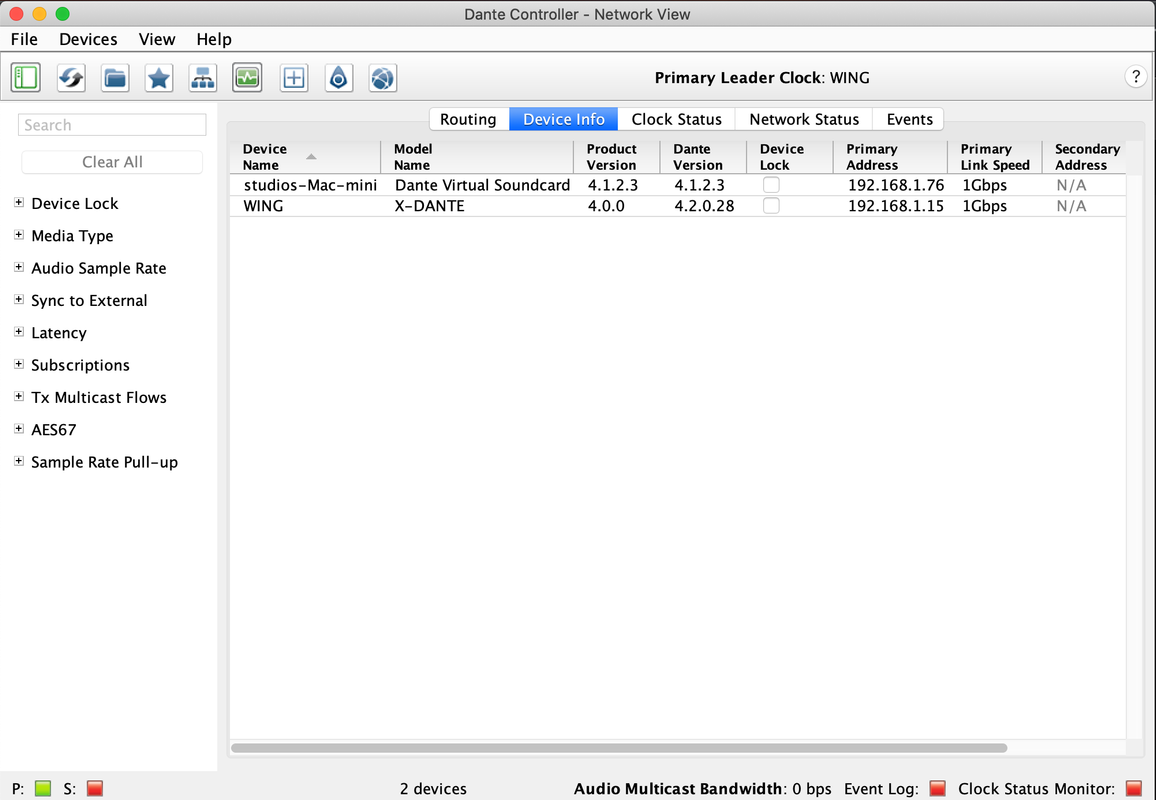Open the Load Preset folder icon
1156x800 pixels.
115,77
